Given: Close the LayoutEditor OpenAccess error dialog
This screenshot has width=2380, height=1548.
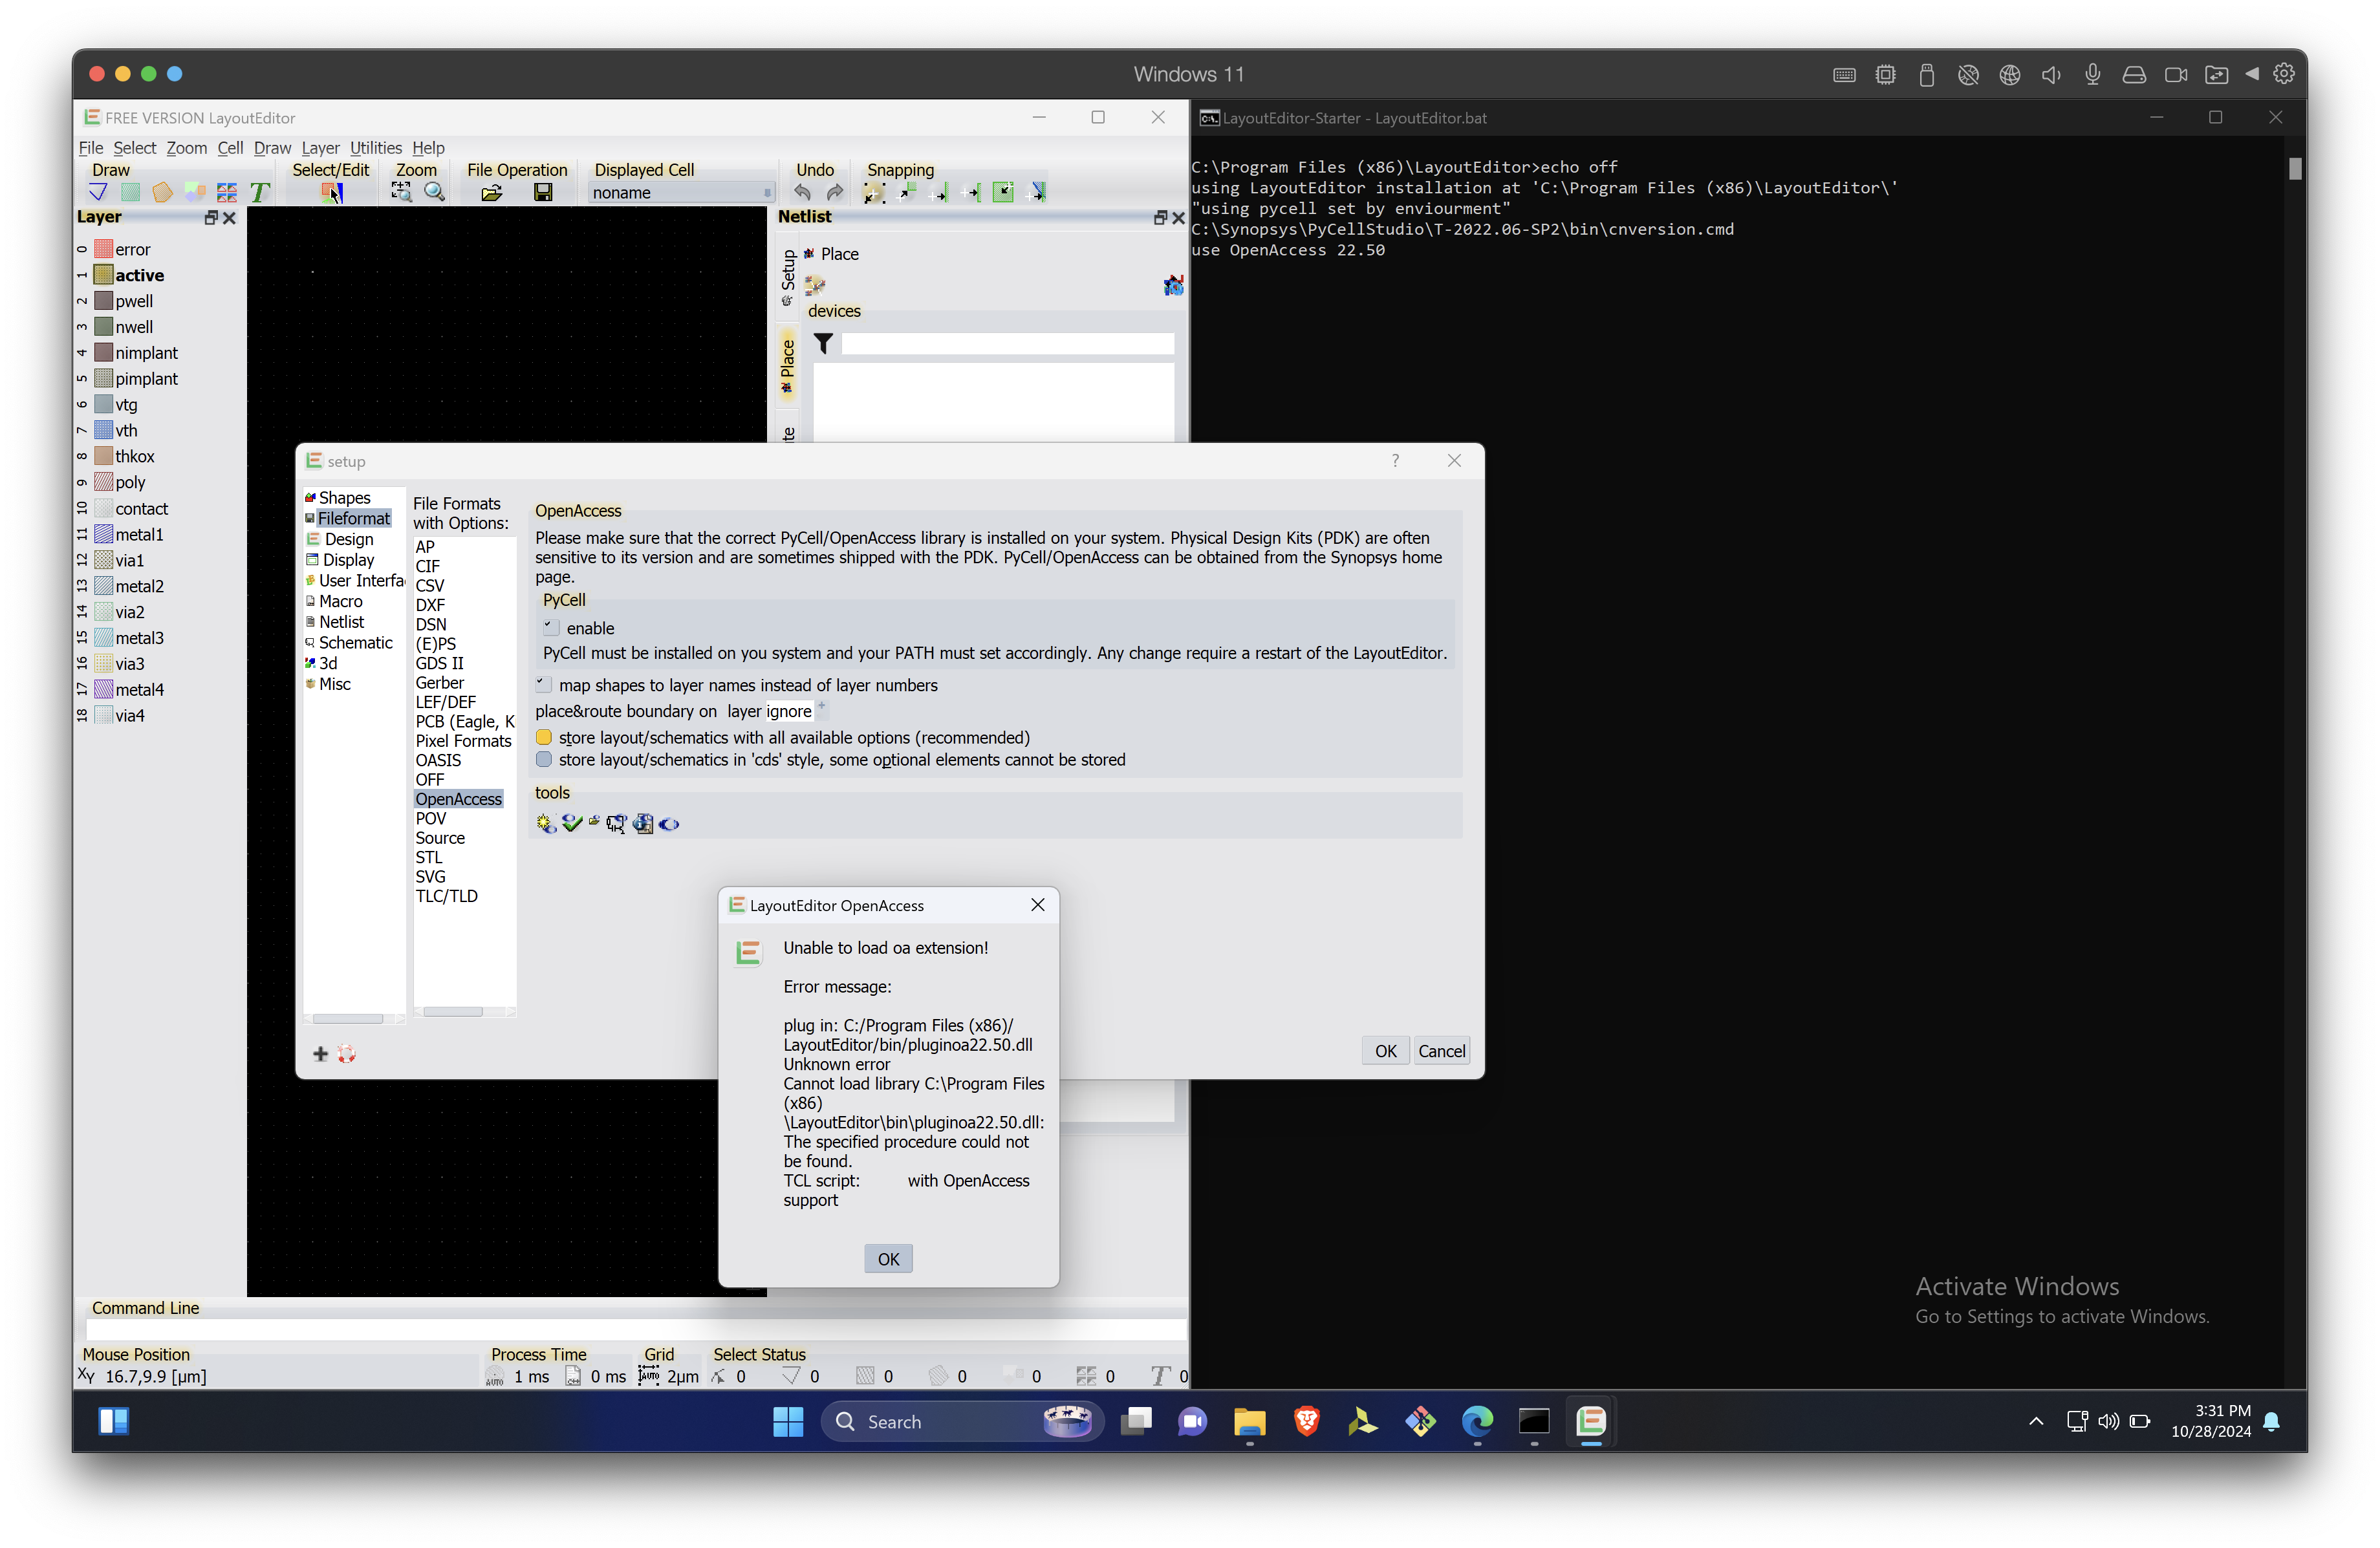Looking at the screenshot, I should click(x=1038, y=905).
